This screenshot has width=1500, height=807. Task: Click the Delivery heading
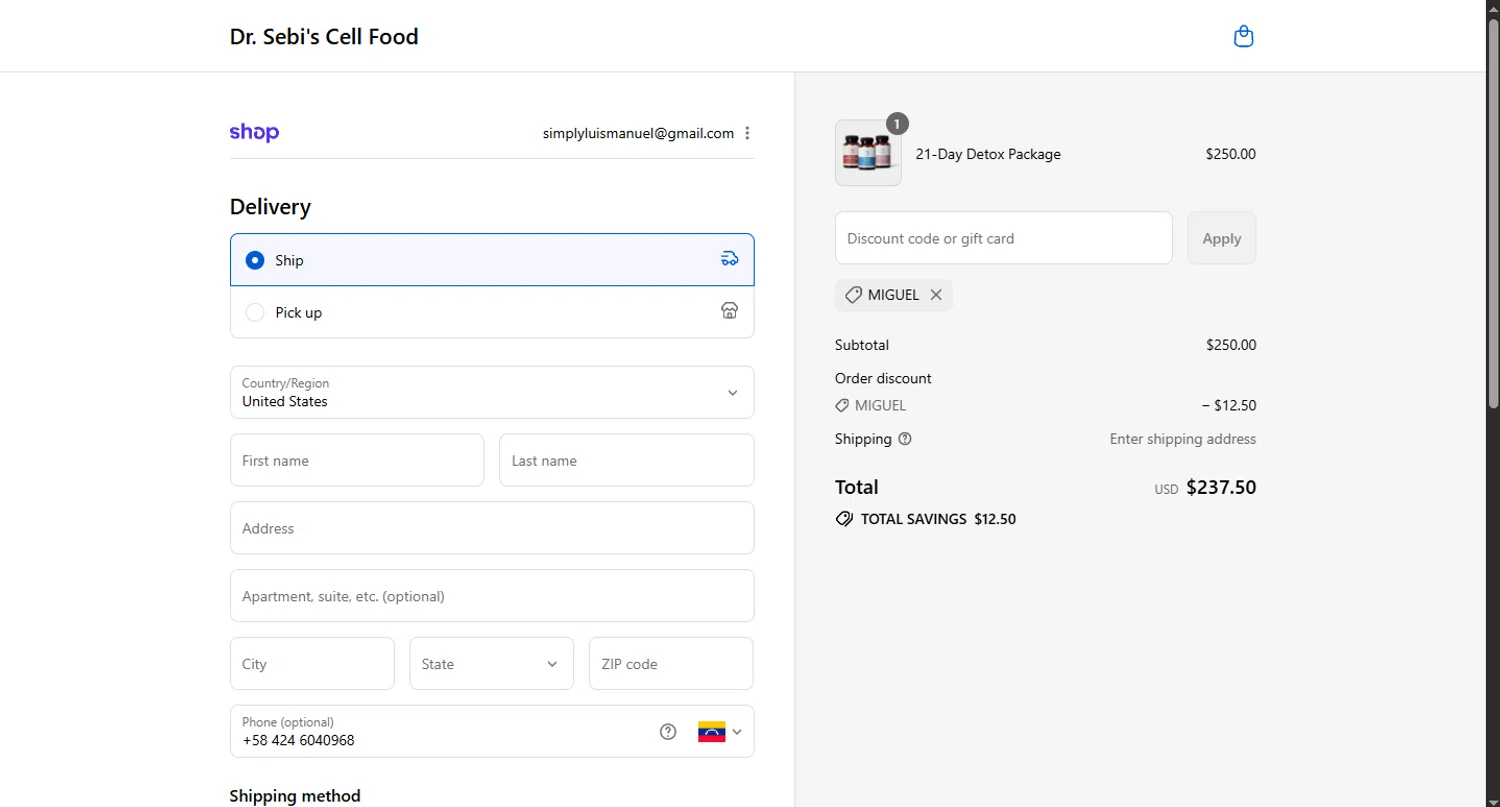tap(270, 207)
